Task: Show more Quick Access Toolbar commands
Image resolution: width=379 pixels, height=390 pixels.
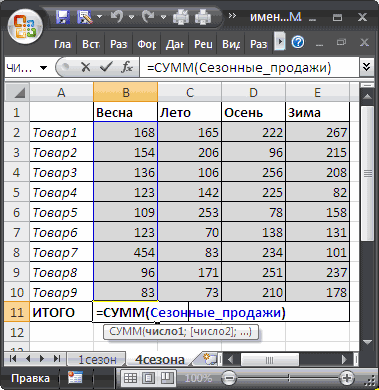Action: pyautogui.click(x=232, y=16)
